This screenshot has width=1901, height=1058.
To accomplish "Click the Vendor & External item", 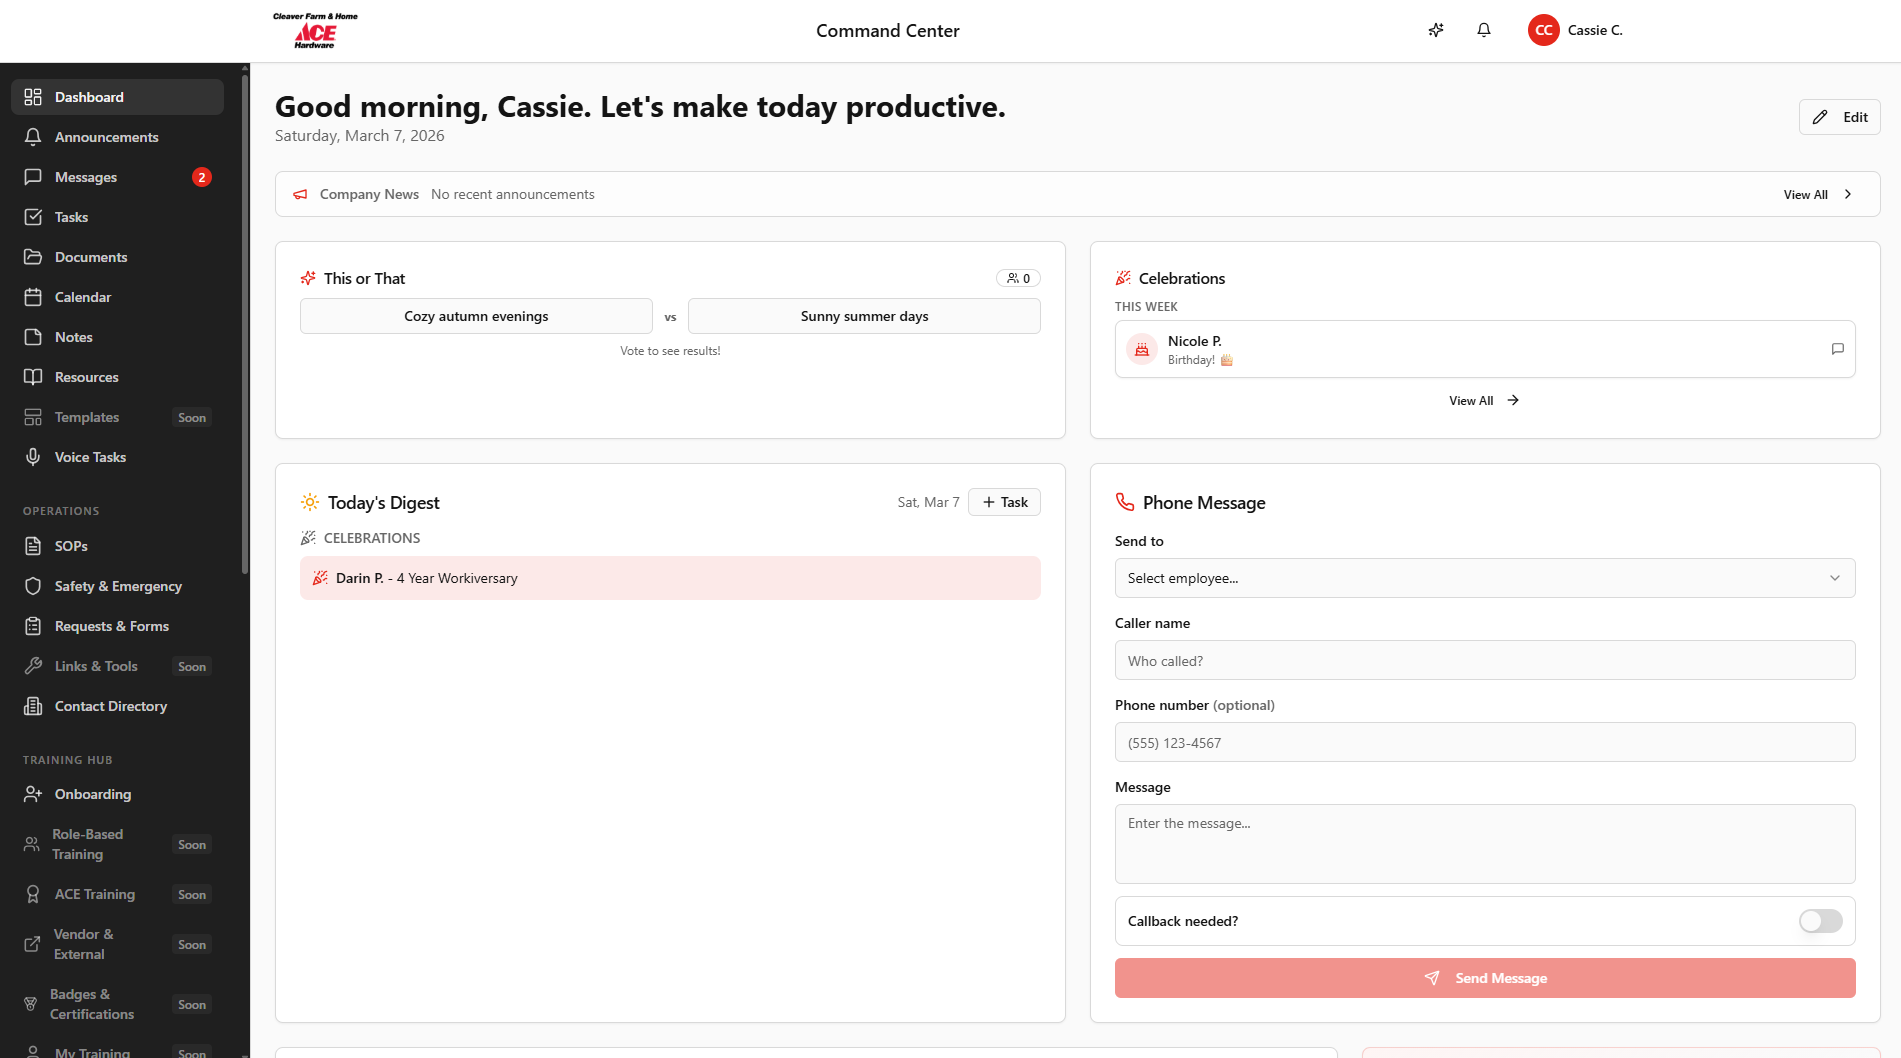I will [x=118, y=944].
